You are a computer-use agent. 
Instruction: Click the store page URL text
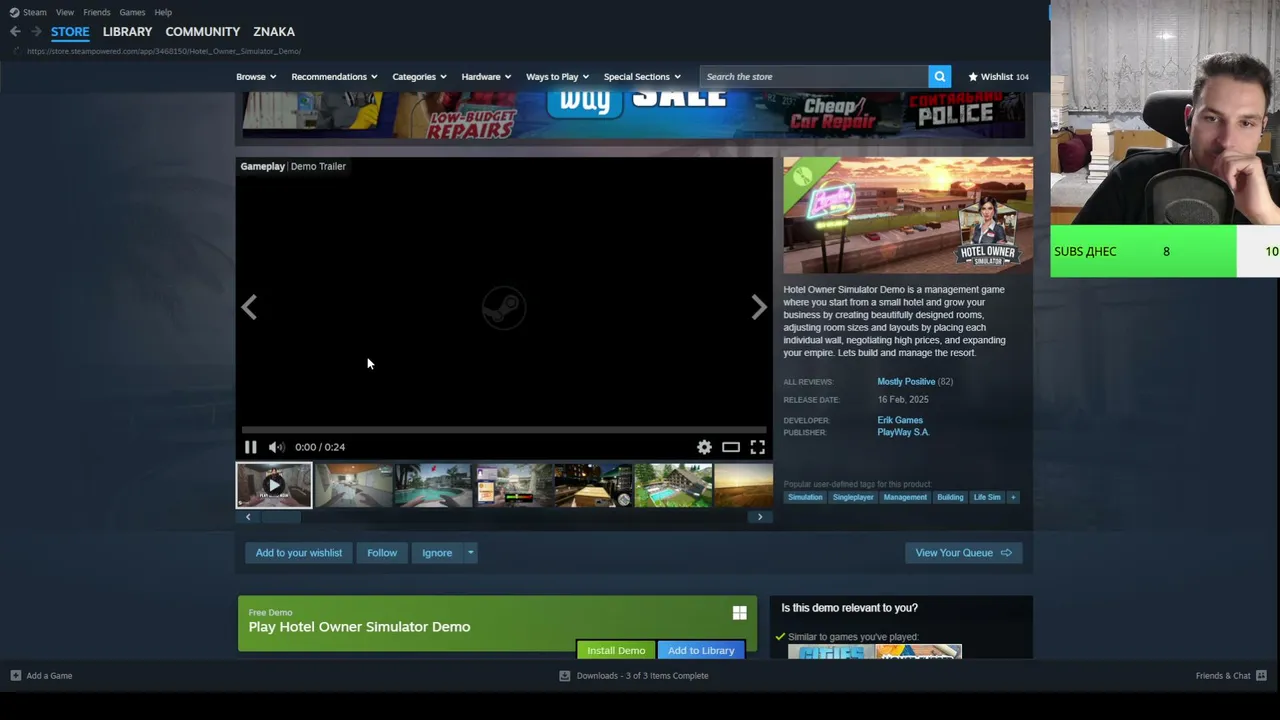click(x=164, y=51)
